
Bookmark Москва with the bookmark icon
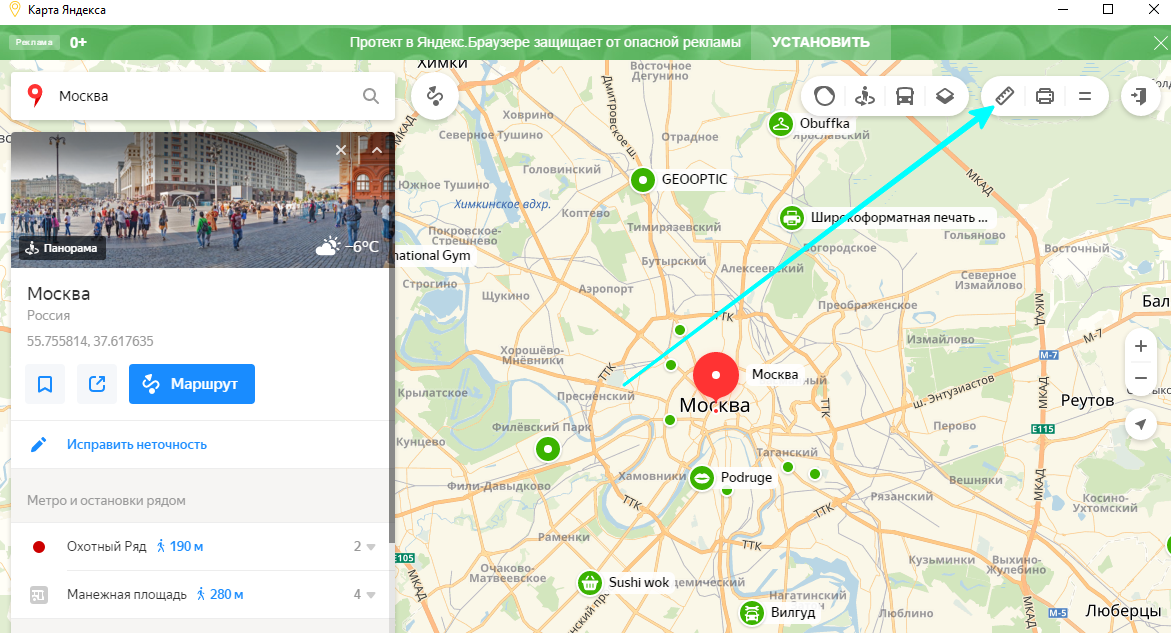(45, 384)
